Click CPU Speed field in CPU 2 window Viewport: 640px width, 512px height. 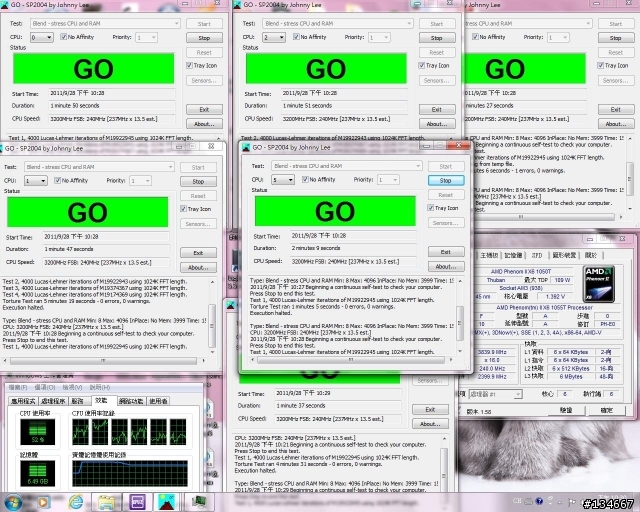point(344,119)
